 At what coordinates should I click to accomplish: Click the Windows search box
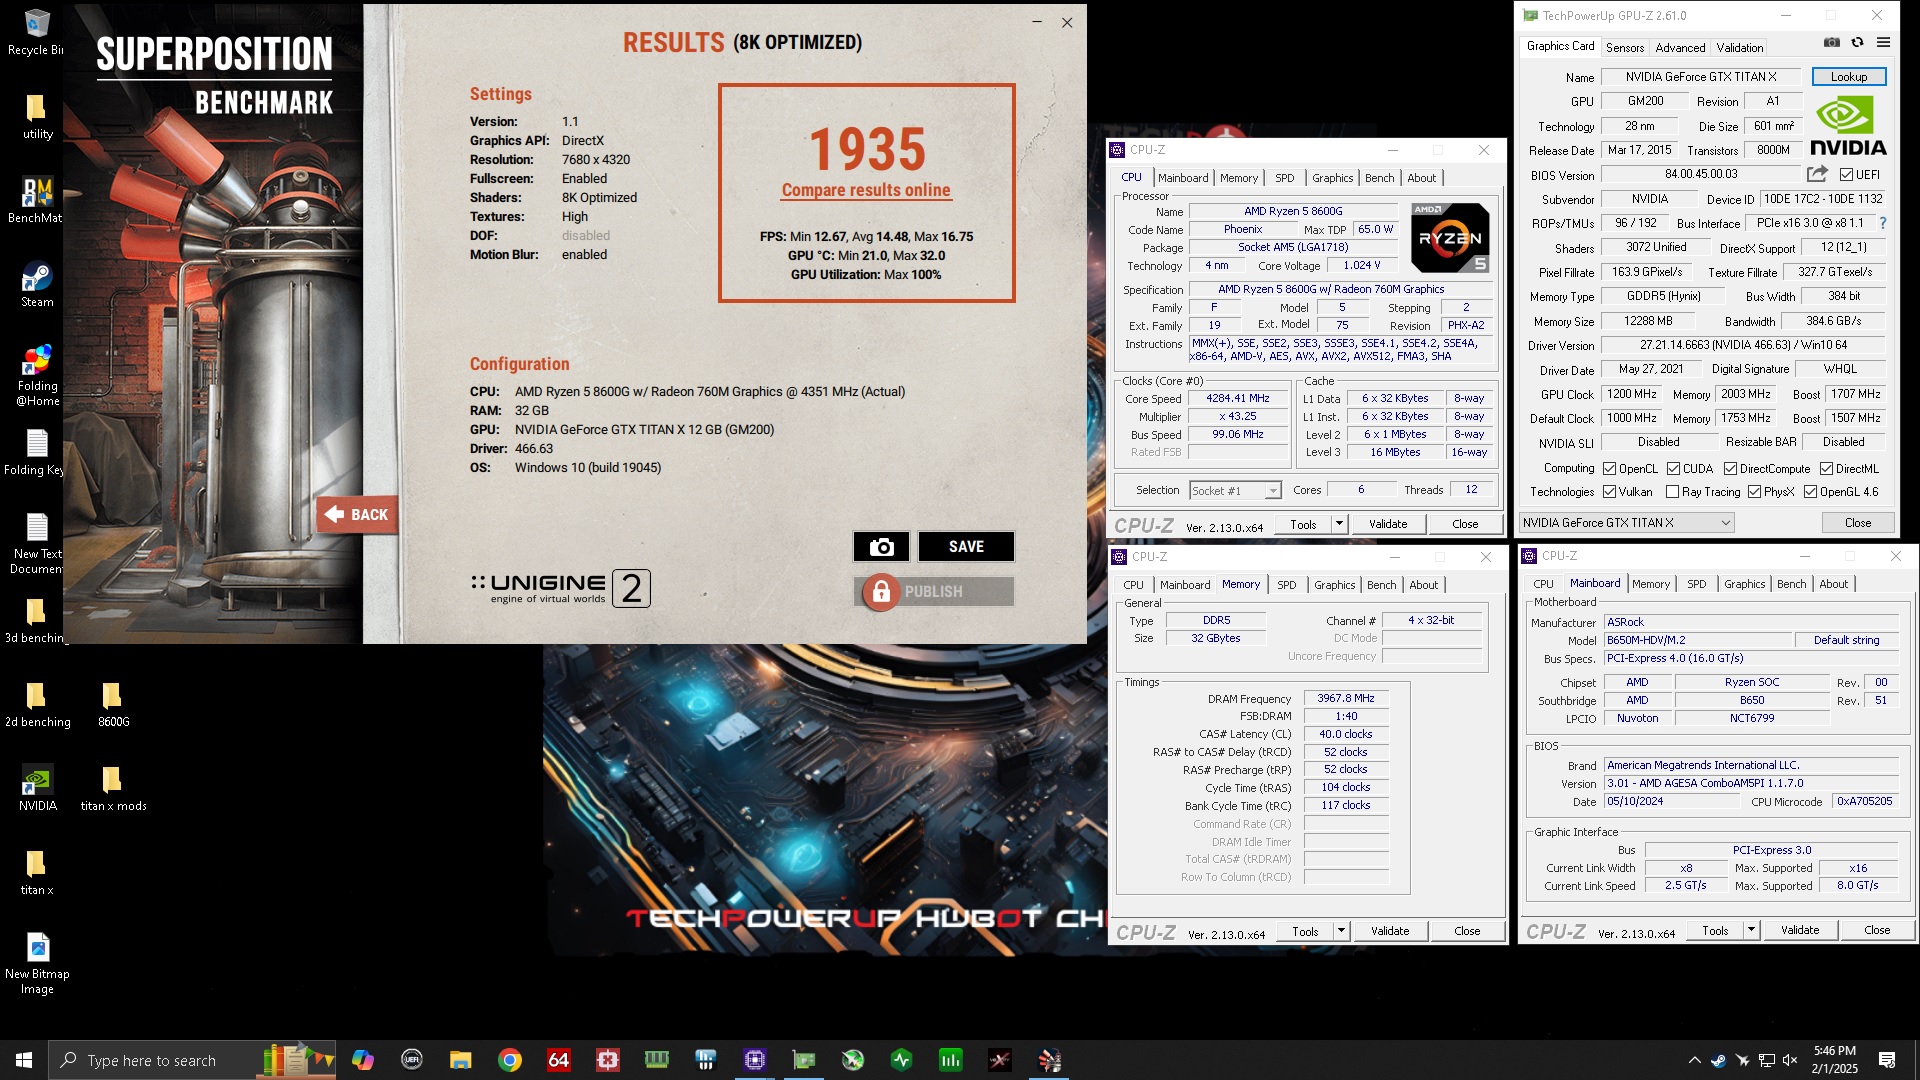coord(193,1060)
